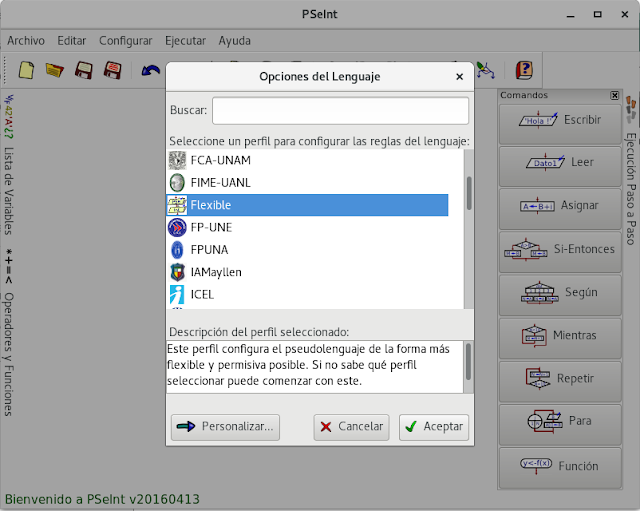
Task: Click the Buscar search field
Action: (x=340, y=111)
